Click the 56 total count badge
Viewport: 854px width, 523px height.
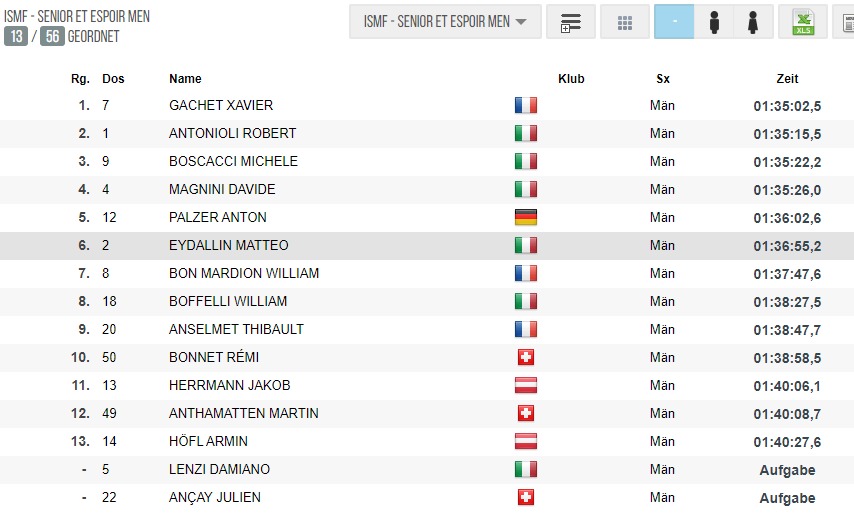[52, 37]
